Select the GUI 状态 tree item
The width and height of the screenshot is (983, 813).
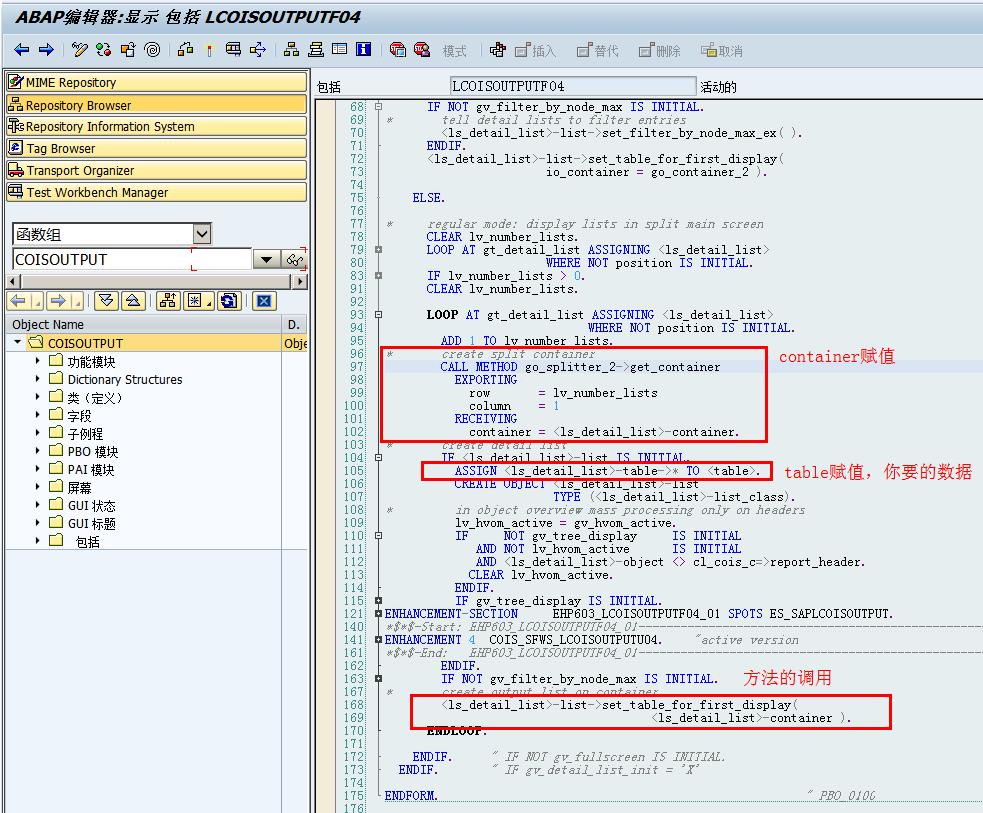(92, 506)
